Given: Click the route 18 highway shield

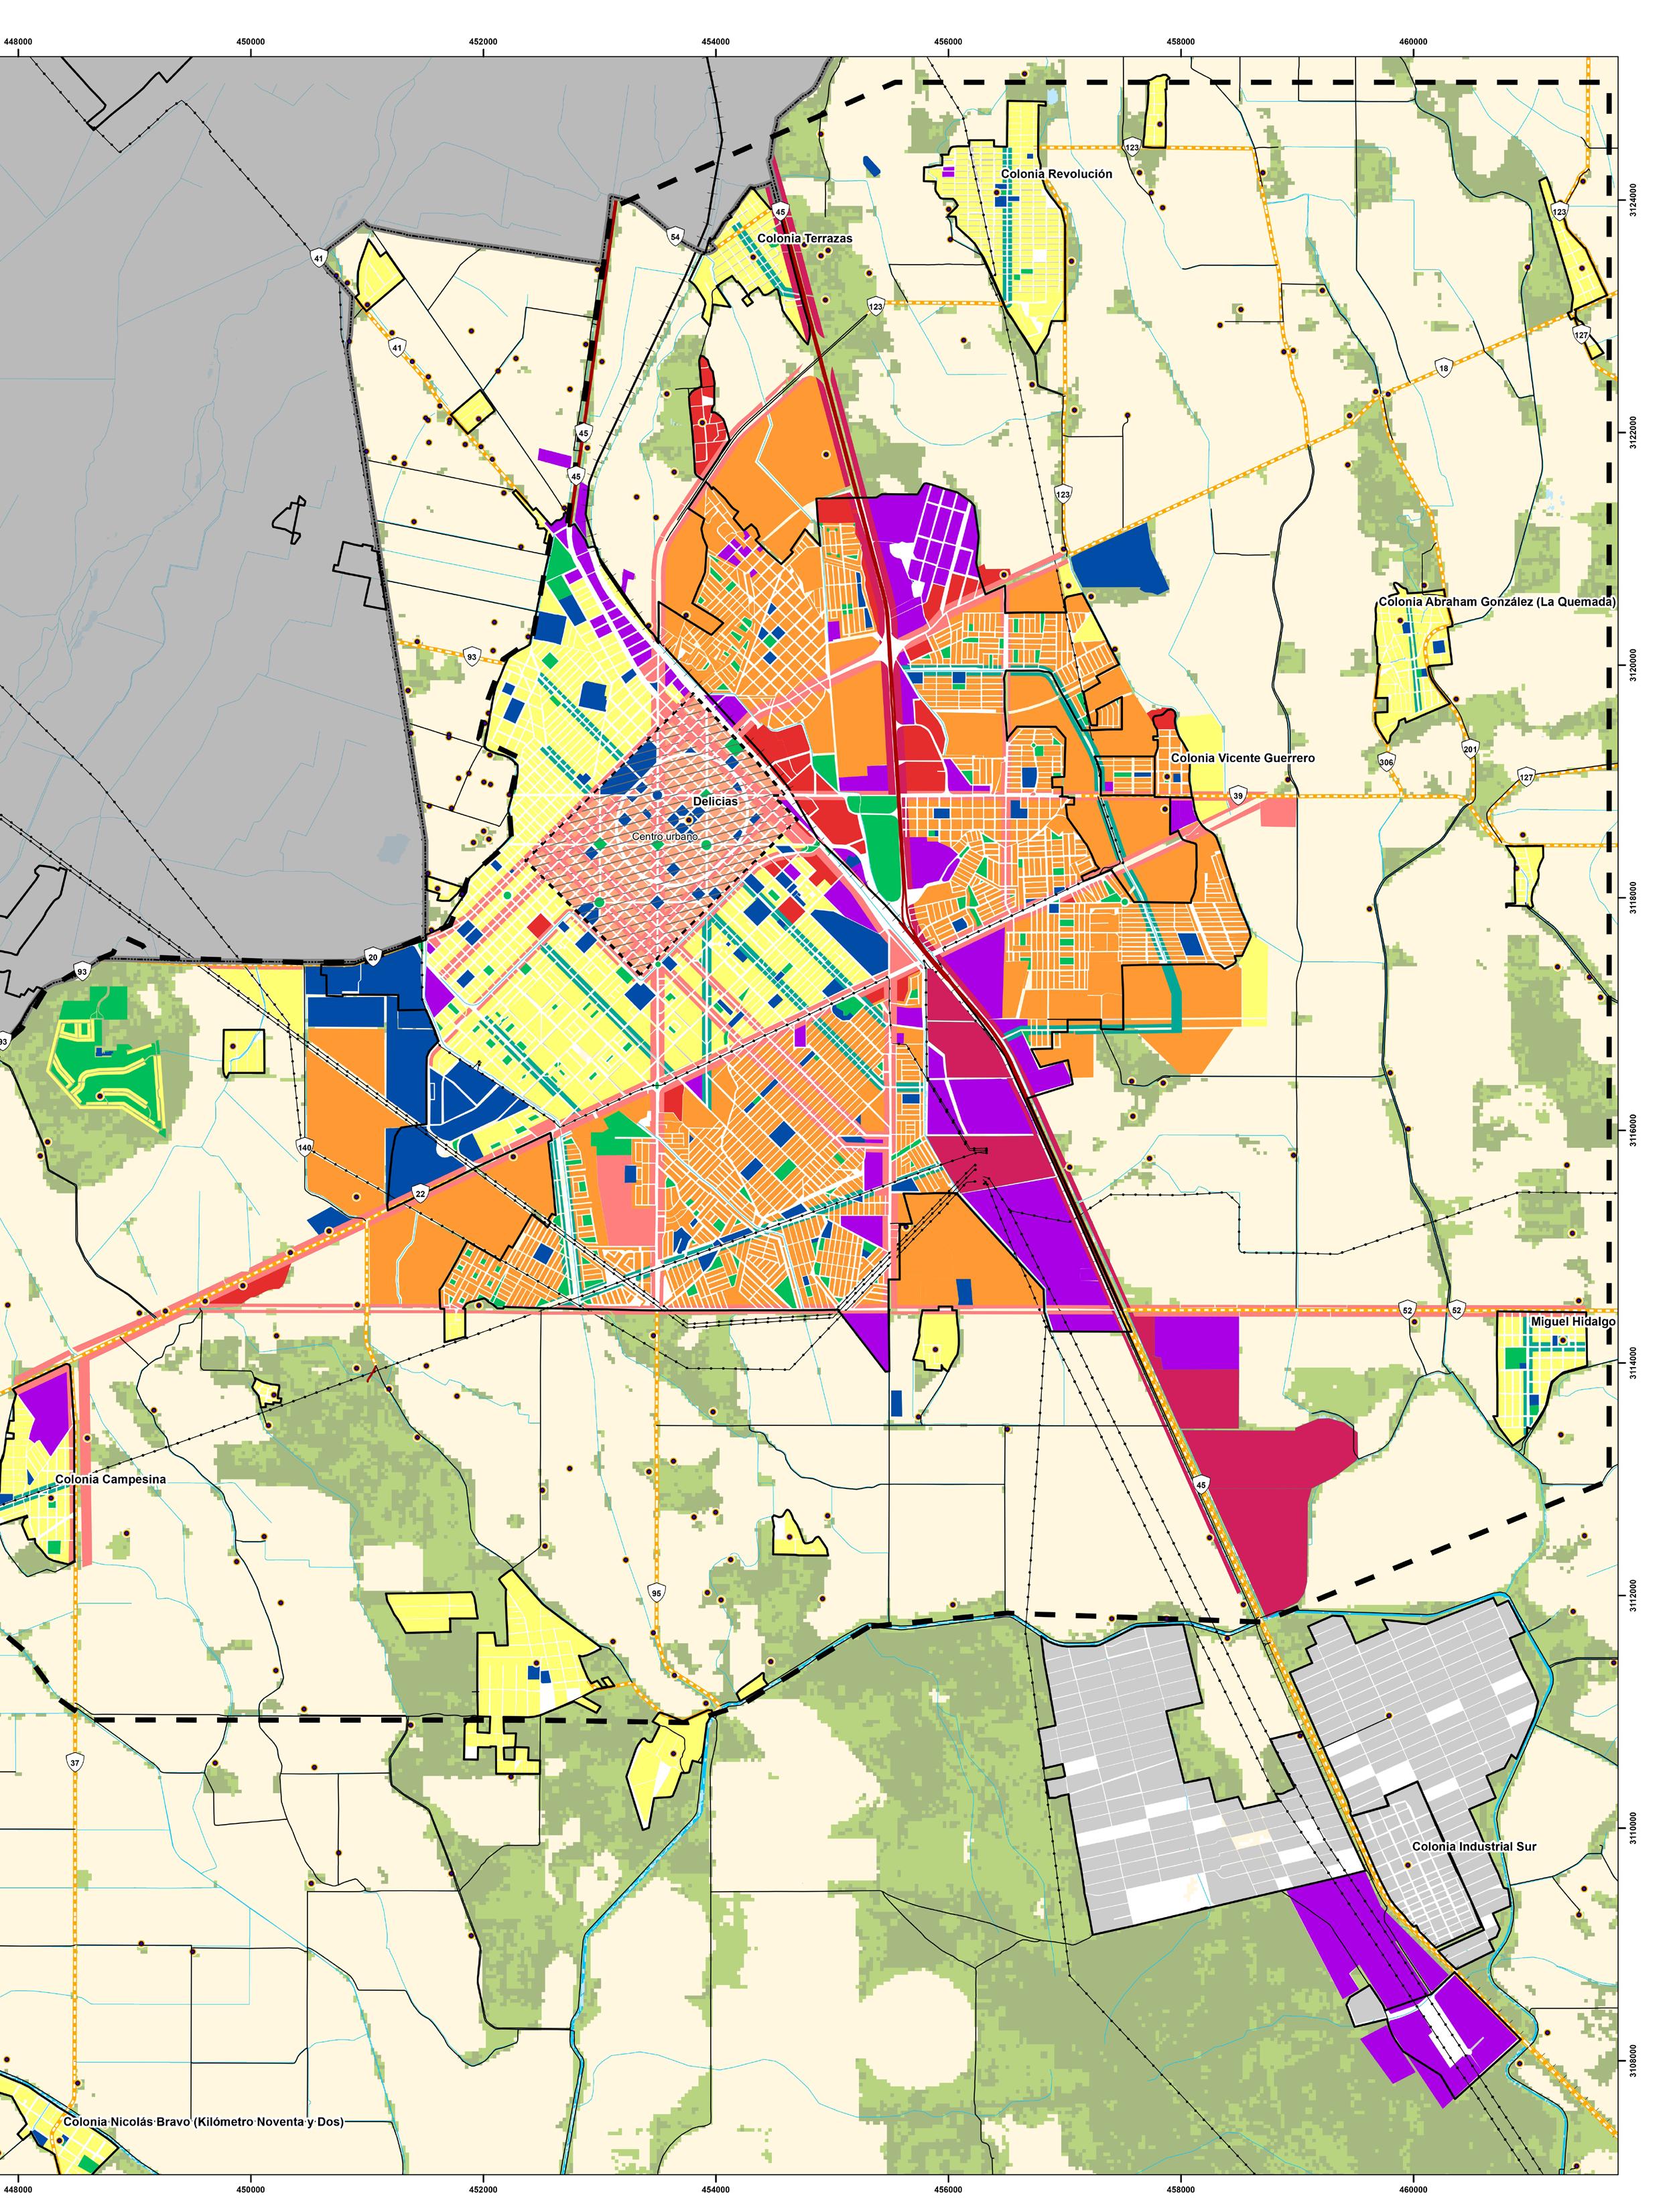Looking at the screenshot, I should [x=1443, y=369].
